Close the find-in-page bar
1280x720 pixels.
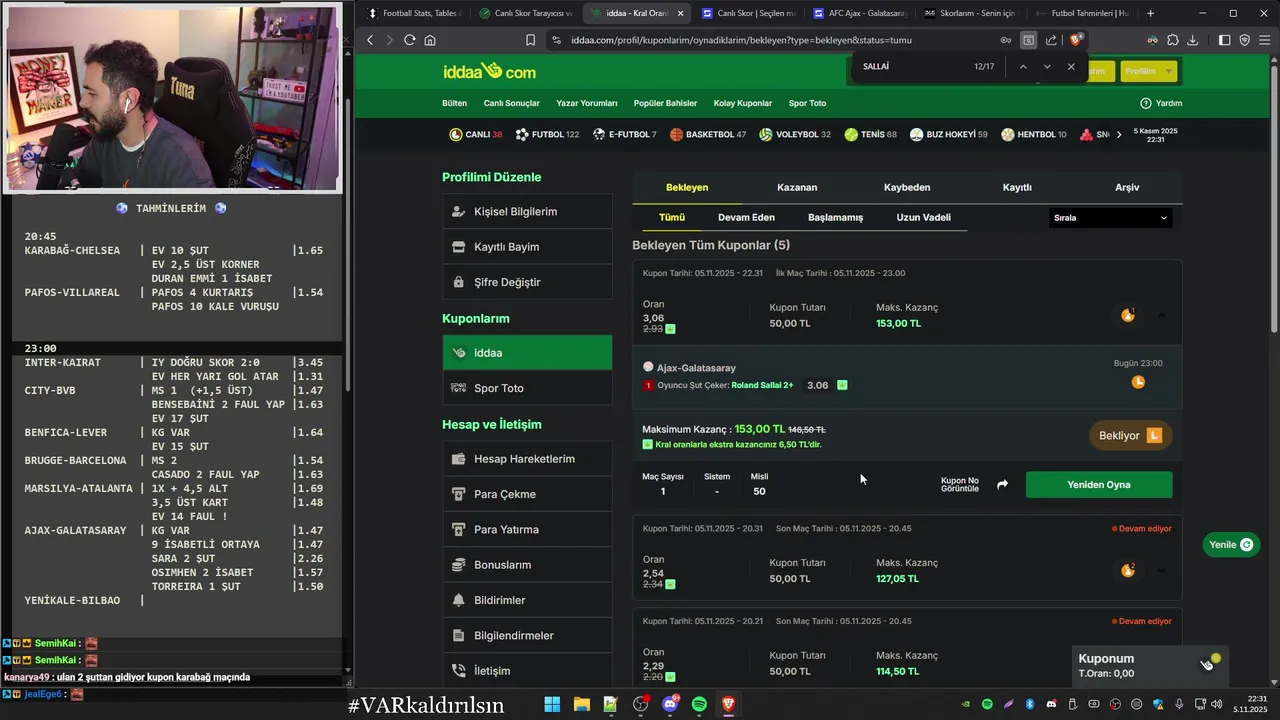[x=1071, y=66]
